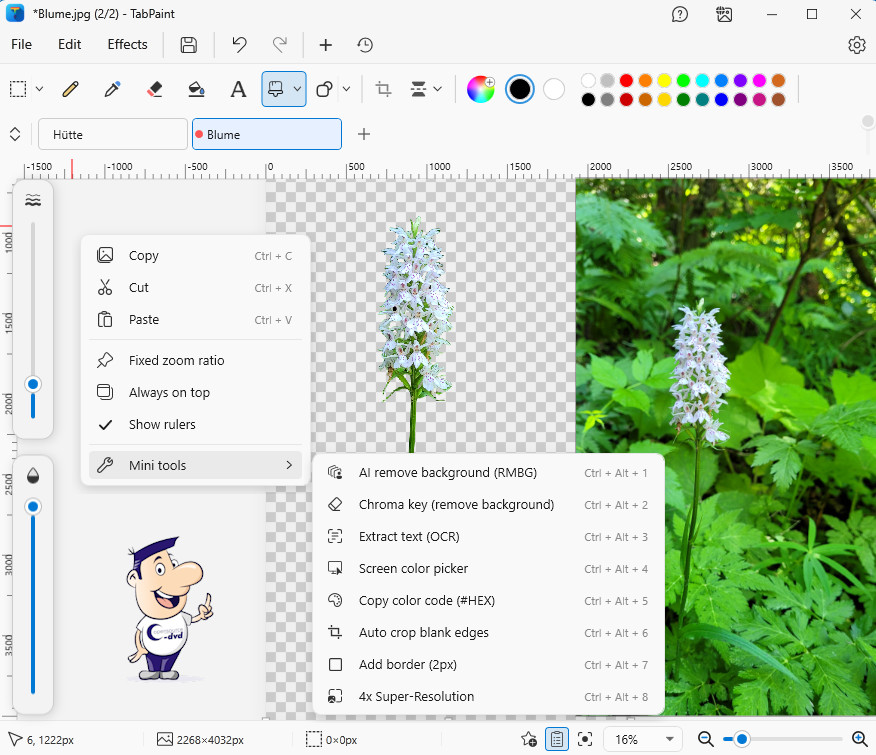Select the Eraser tool
Image resolution: width=876 pixels, height=755 pixels.
[x=154, y=89]
